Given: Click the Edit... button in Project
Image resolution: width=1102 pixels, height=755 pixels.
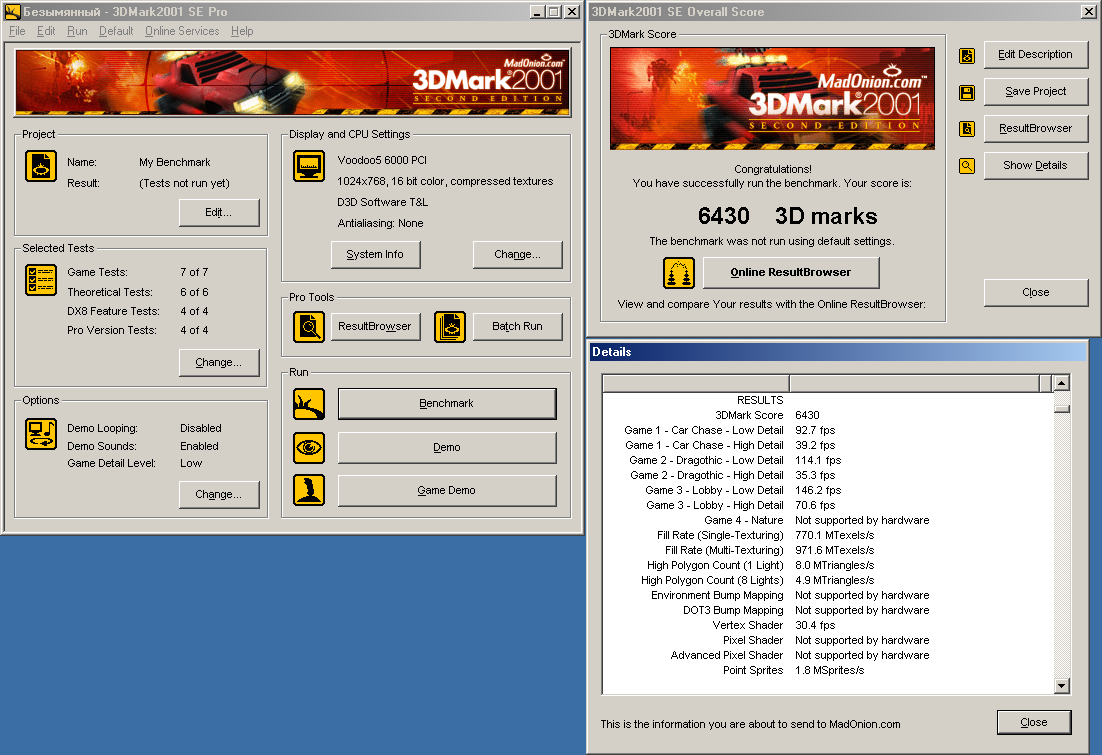Looking at the screenshot, I should [219, 212].
